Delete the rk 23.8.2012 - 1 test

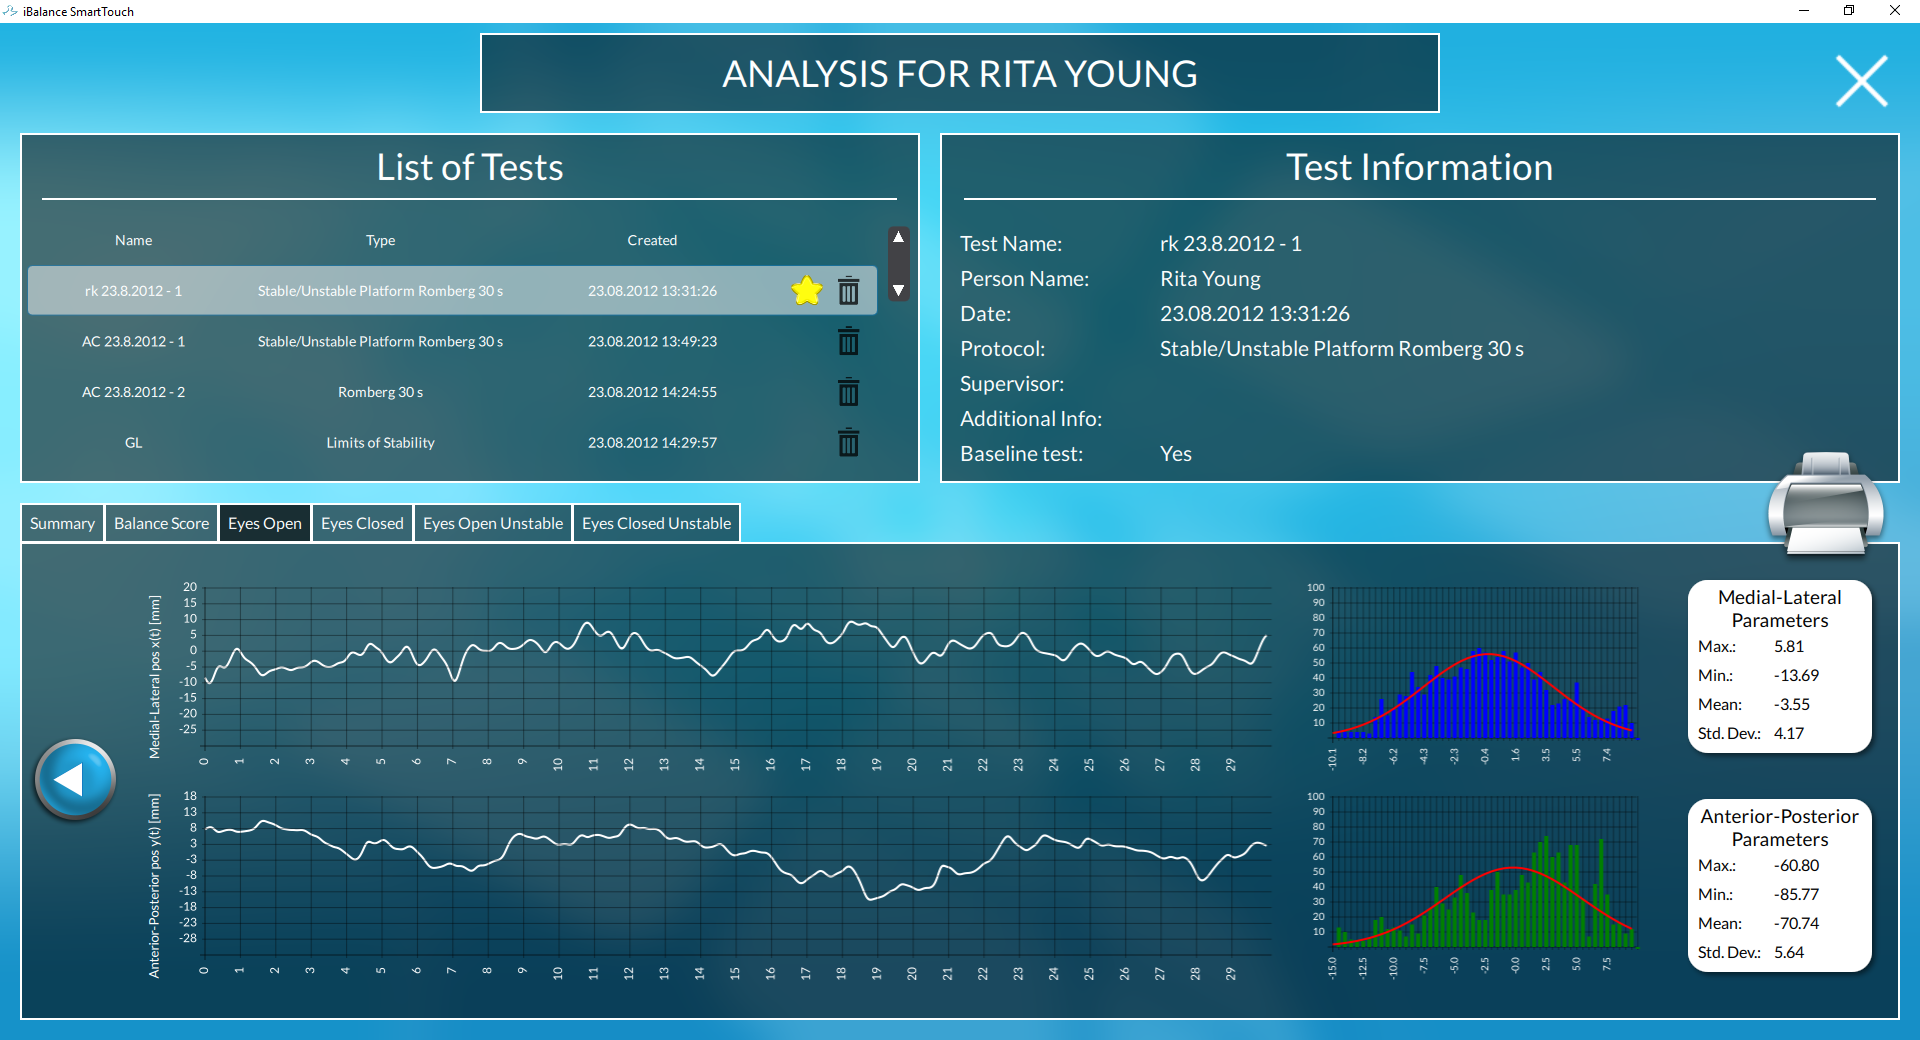tap(848, 291)
